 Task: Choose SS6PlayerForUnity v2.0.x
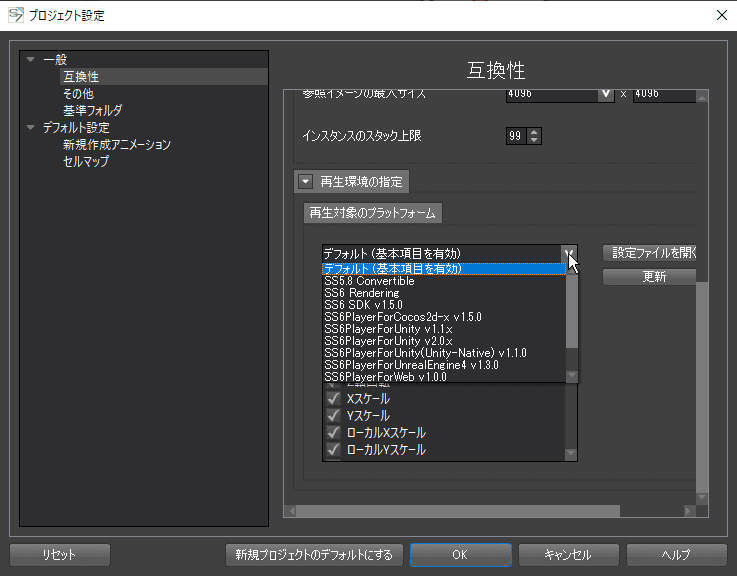[444, 341]
